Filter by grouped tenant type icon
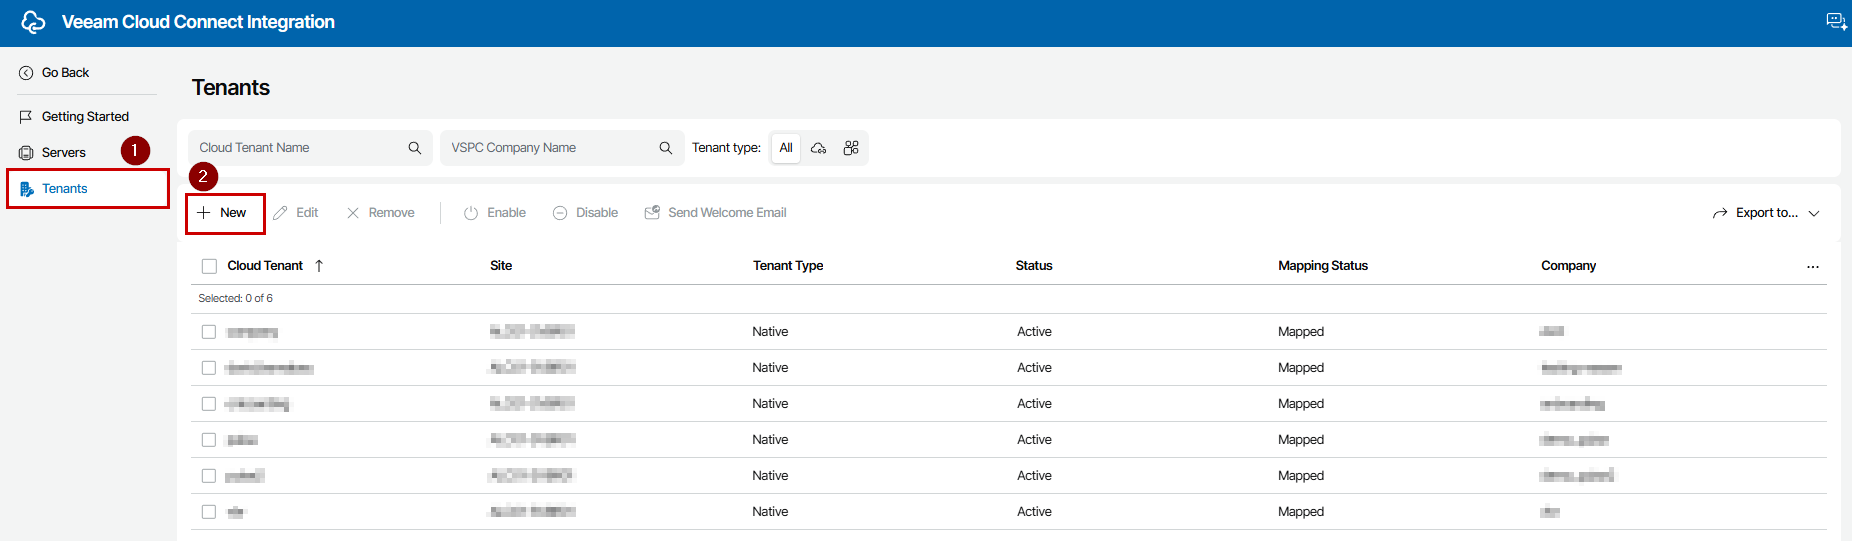This screenshot has width=1852, height=541. pyautogui.click(x=851, y=148)
